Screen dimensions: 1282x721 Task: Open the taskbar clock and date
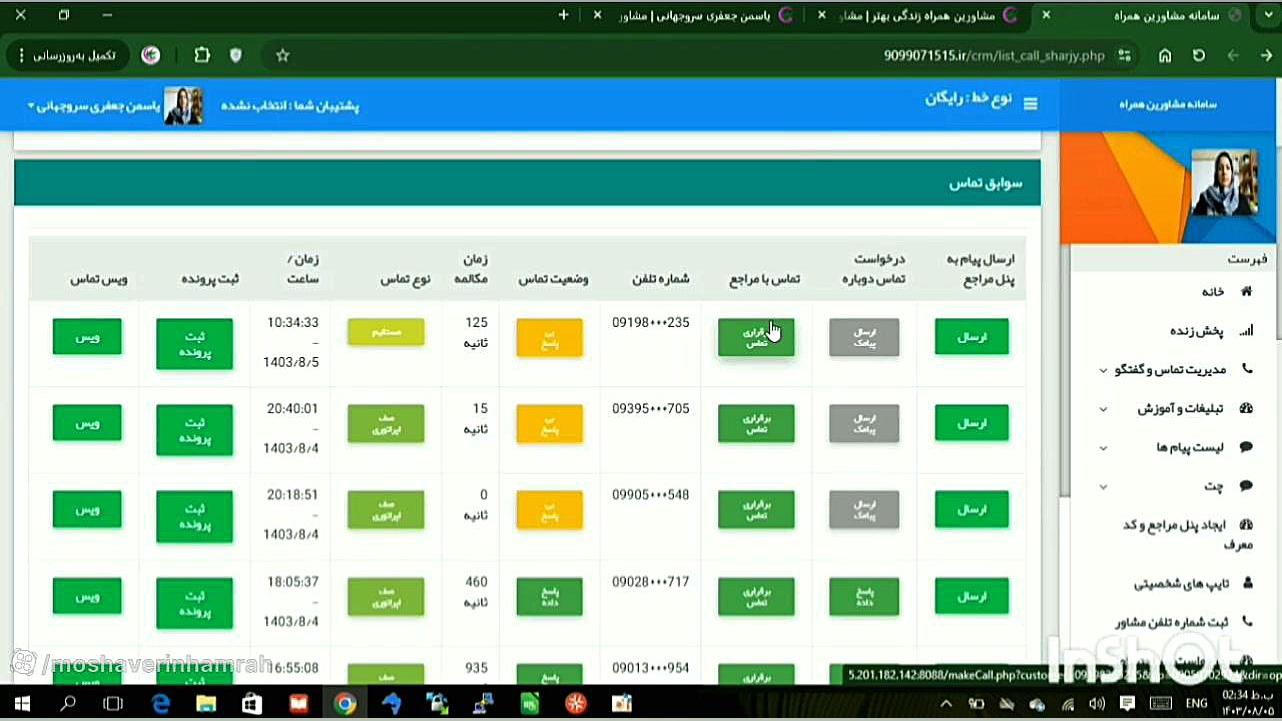1247,703
